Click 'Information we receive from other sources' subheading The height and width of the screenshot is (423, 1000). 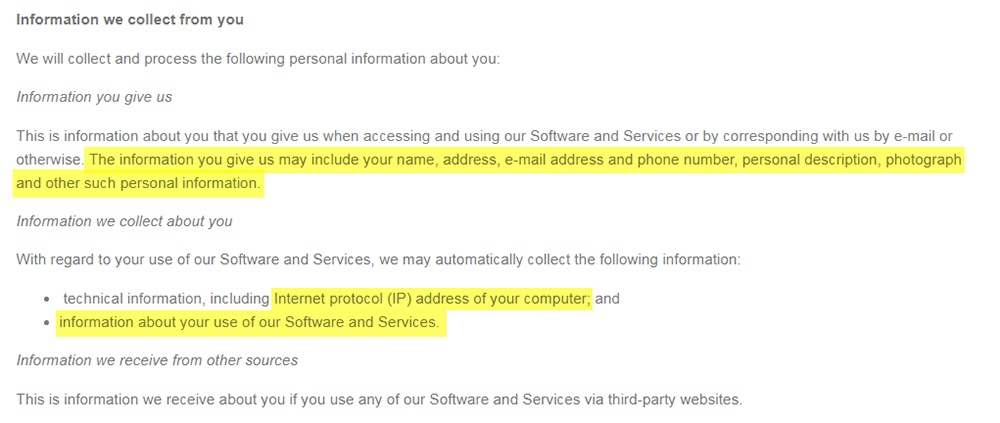(157, 360)
